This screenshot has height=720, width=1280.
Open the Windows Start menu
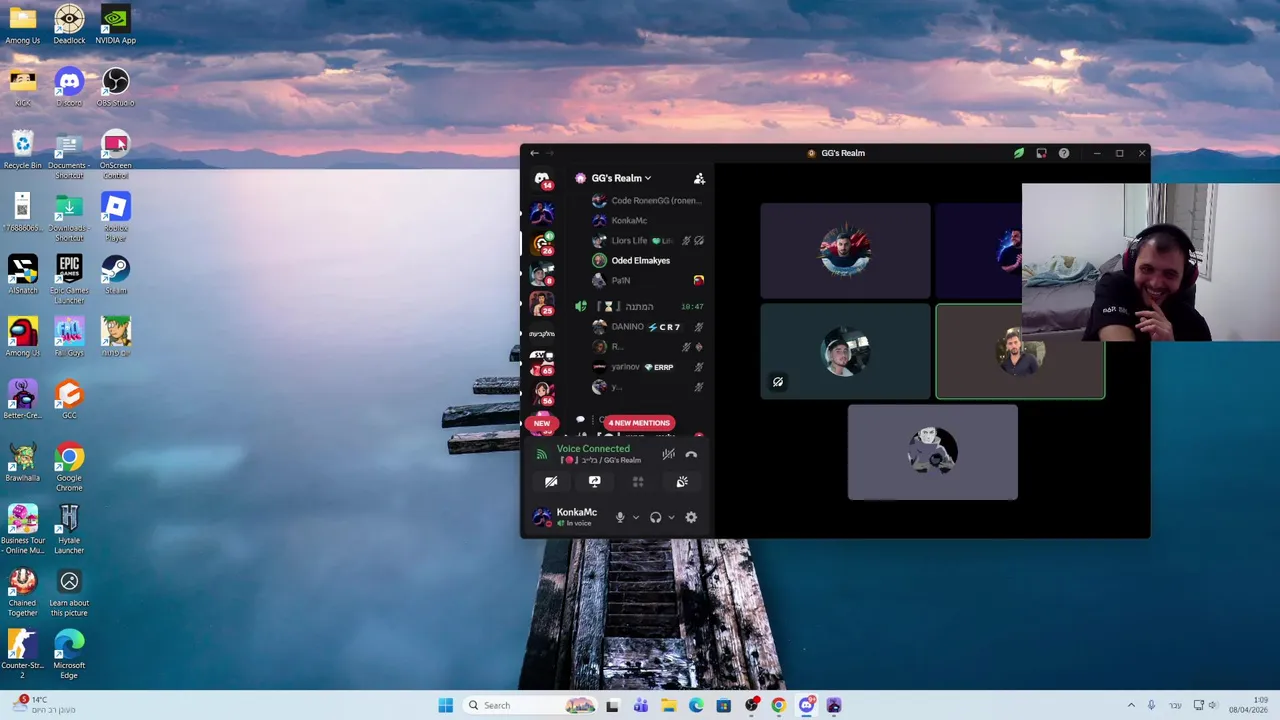pos(445,705)
